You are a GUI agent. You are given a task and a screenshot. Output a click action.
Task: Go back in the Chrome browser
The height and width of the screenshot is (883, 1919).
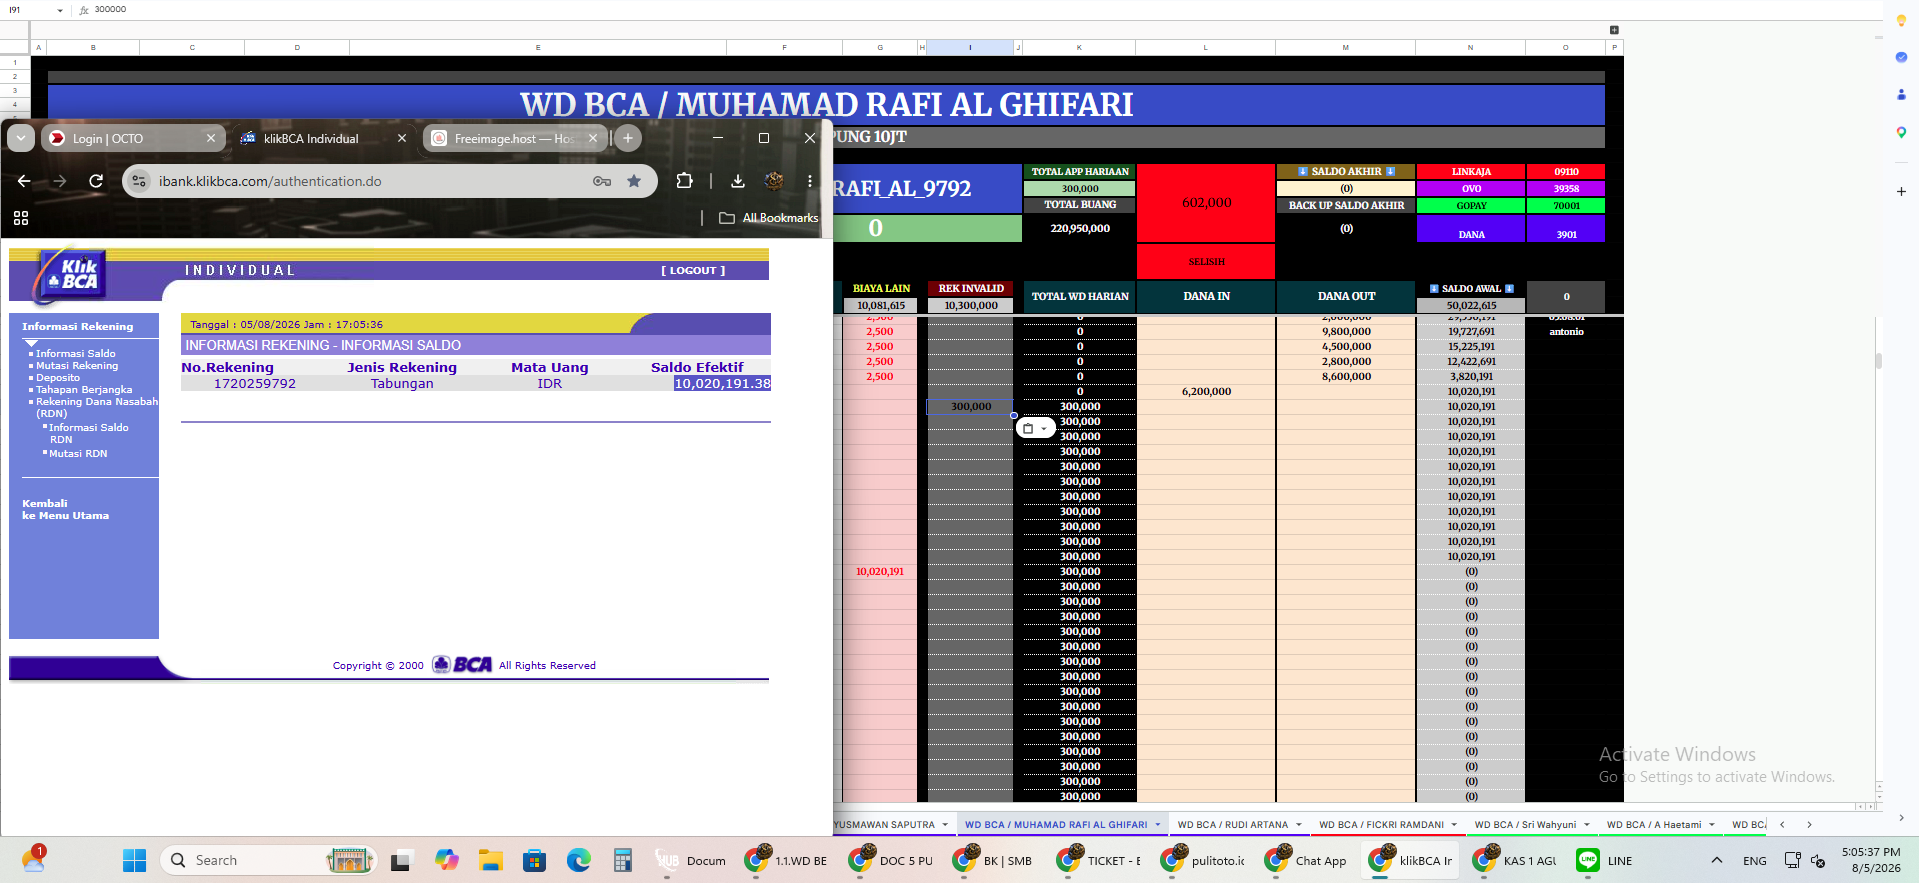[24, 181]
